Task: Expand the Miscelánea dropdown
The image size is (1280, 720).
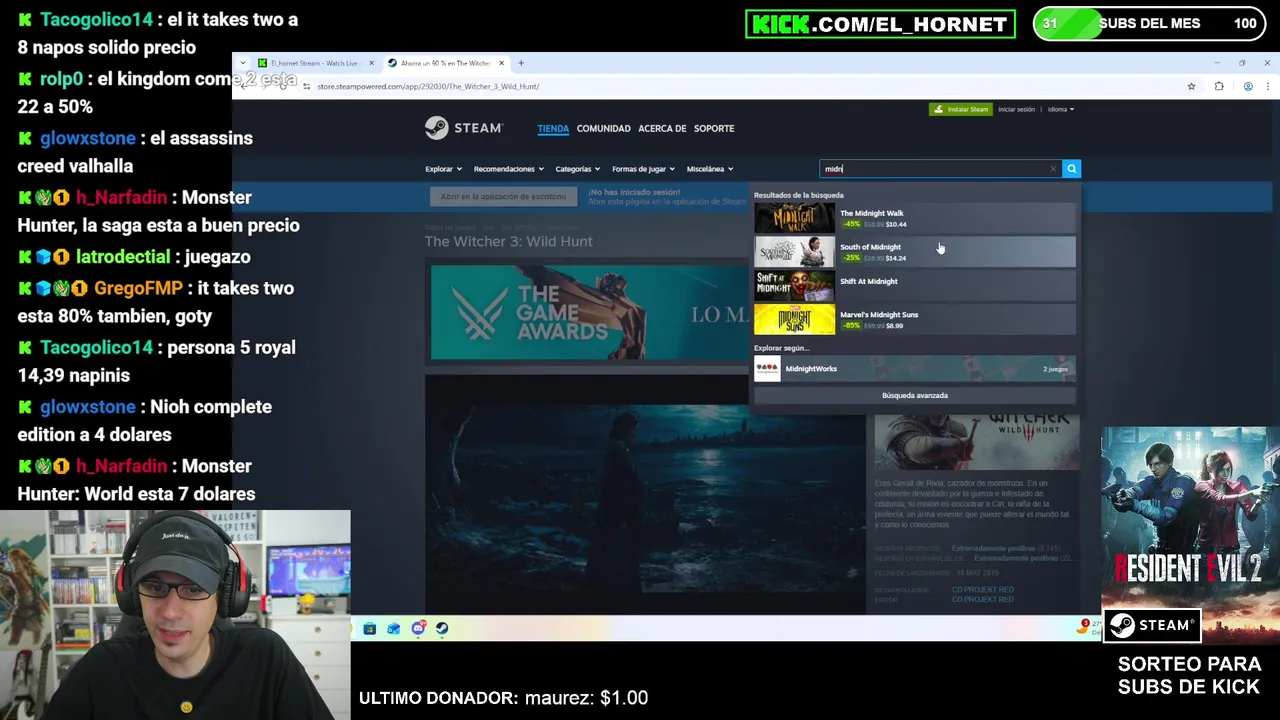Action: [x=709, y=169]
